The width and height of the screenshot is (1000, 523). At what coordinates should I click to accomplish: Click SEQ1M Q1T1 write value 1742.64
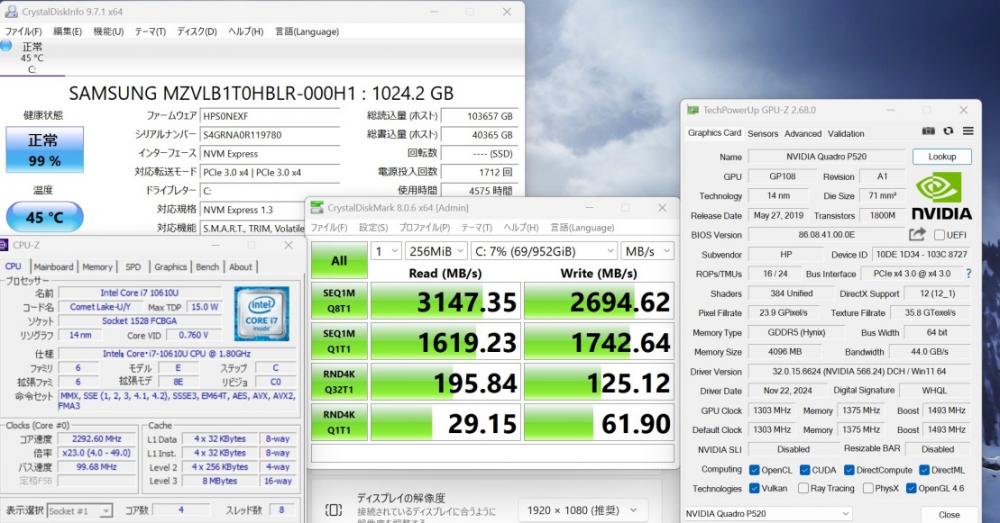(x=599, y=341)
